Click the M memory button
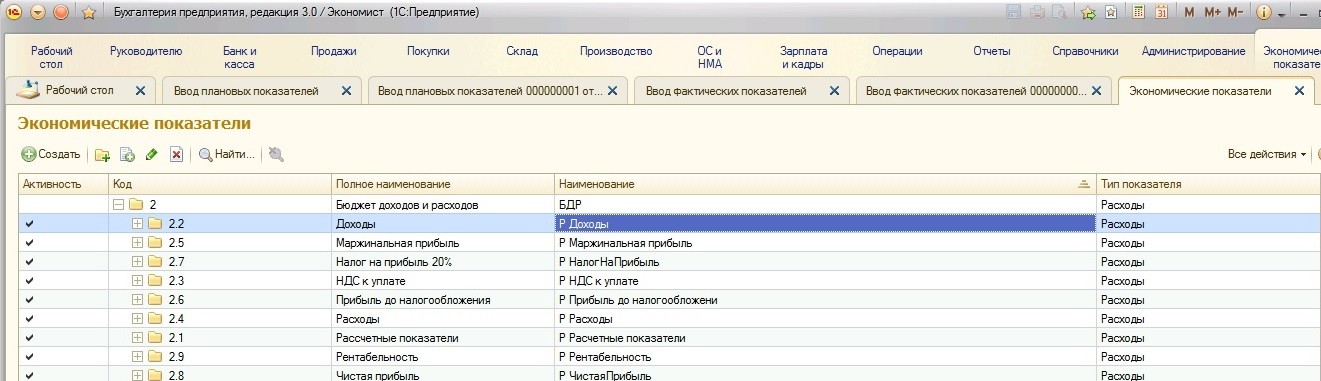Viewport: 1321px width, 381px height. [1190, 13]
